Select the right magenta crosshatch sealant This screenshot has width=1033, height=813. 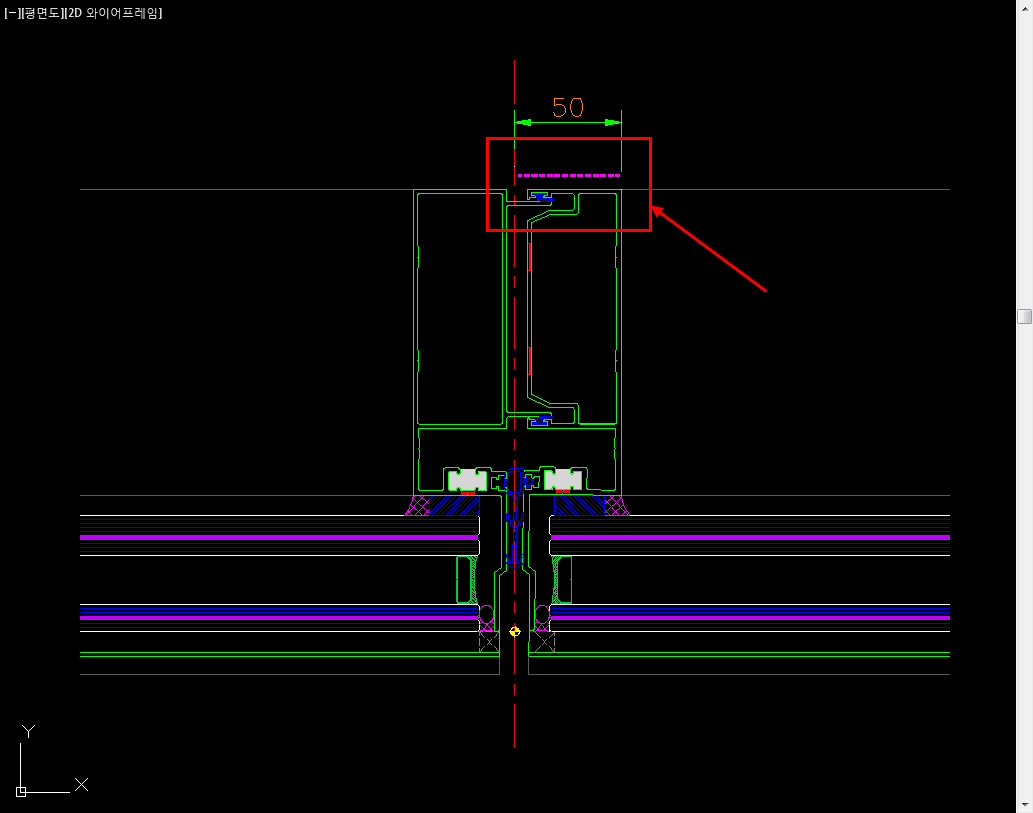coord(613,505)
